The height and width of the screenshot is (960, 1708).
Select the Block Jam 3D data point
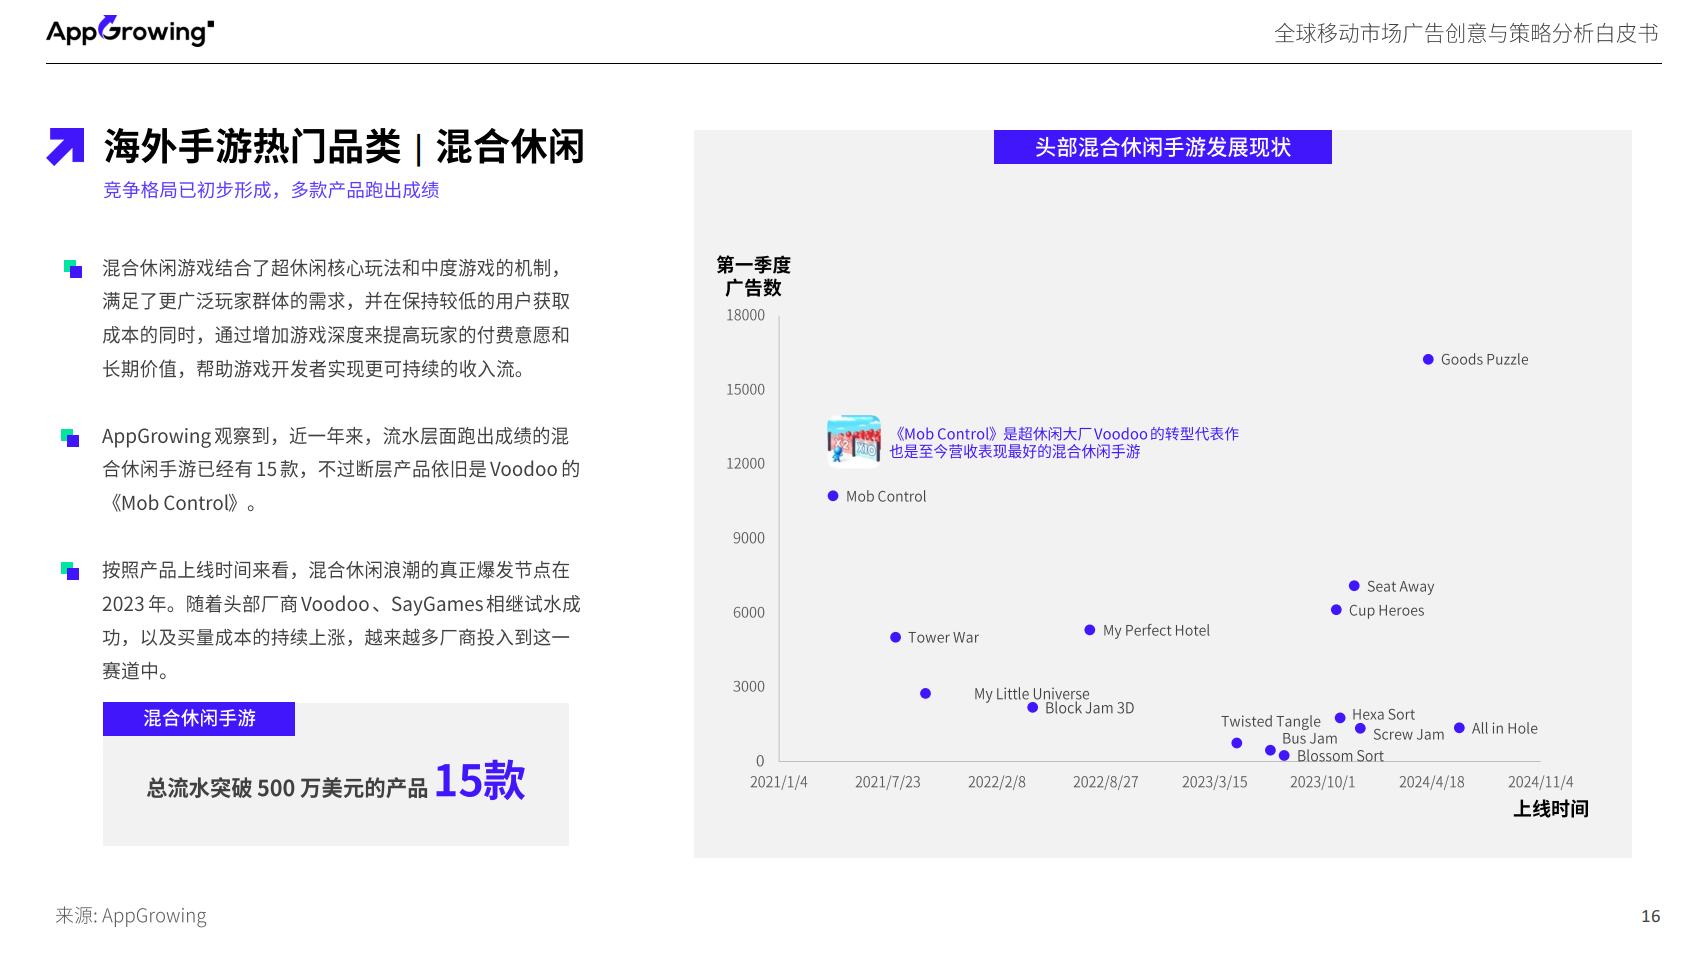[x=1033, y=708]
